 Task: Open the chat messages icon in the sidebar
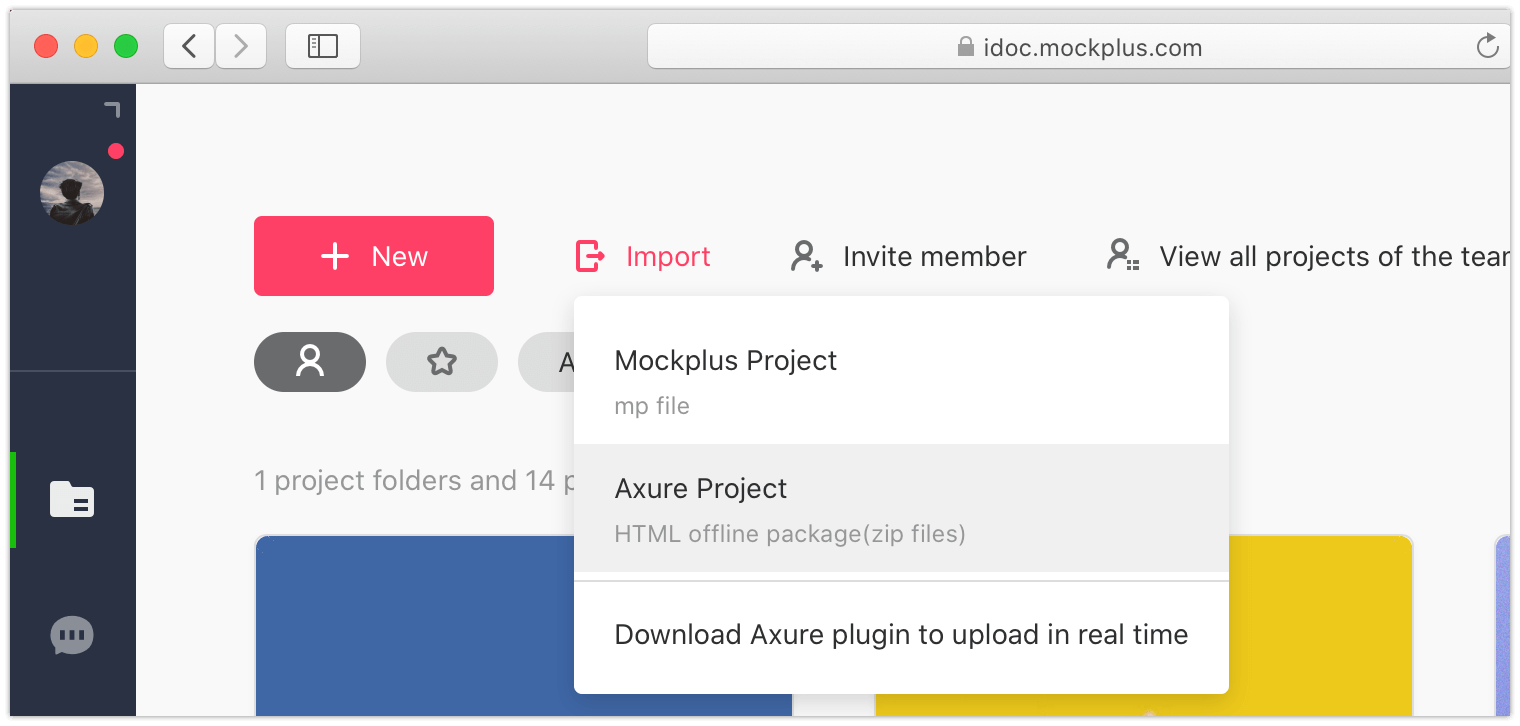click(71, 634)
